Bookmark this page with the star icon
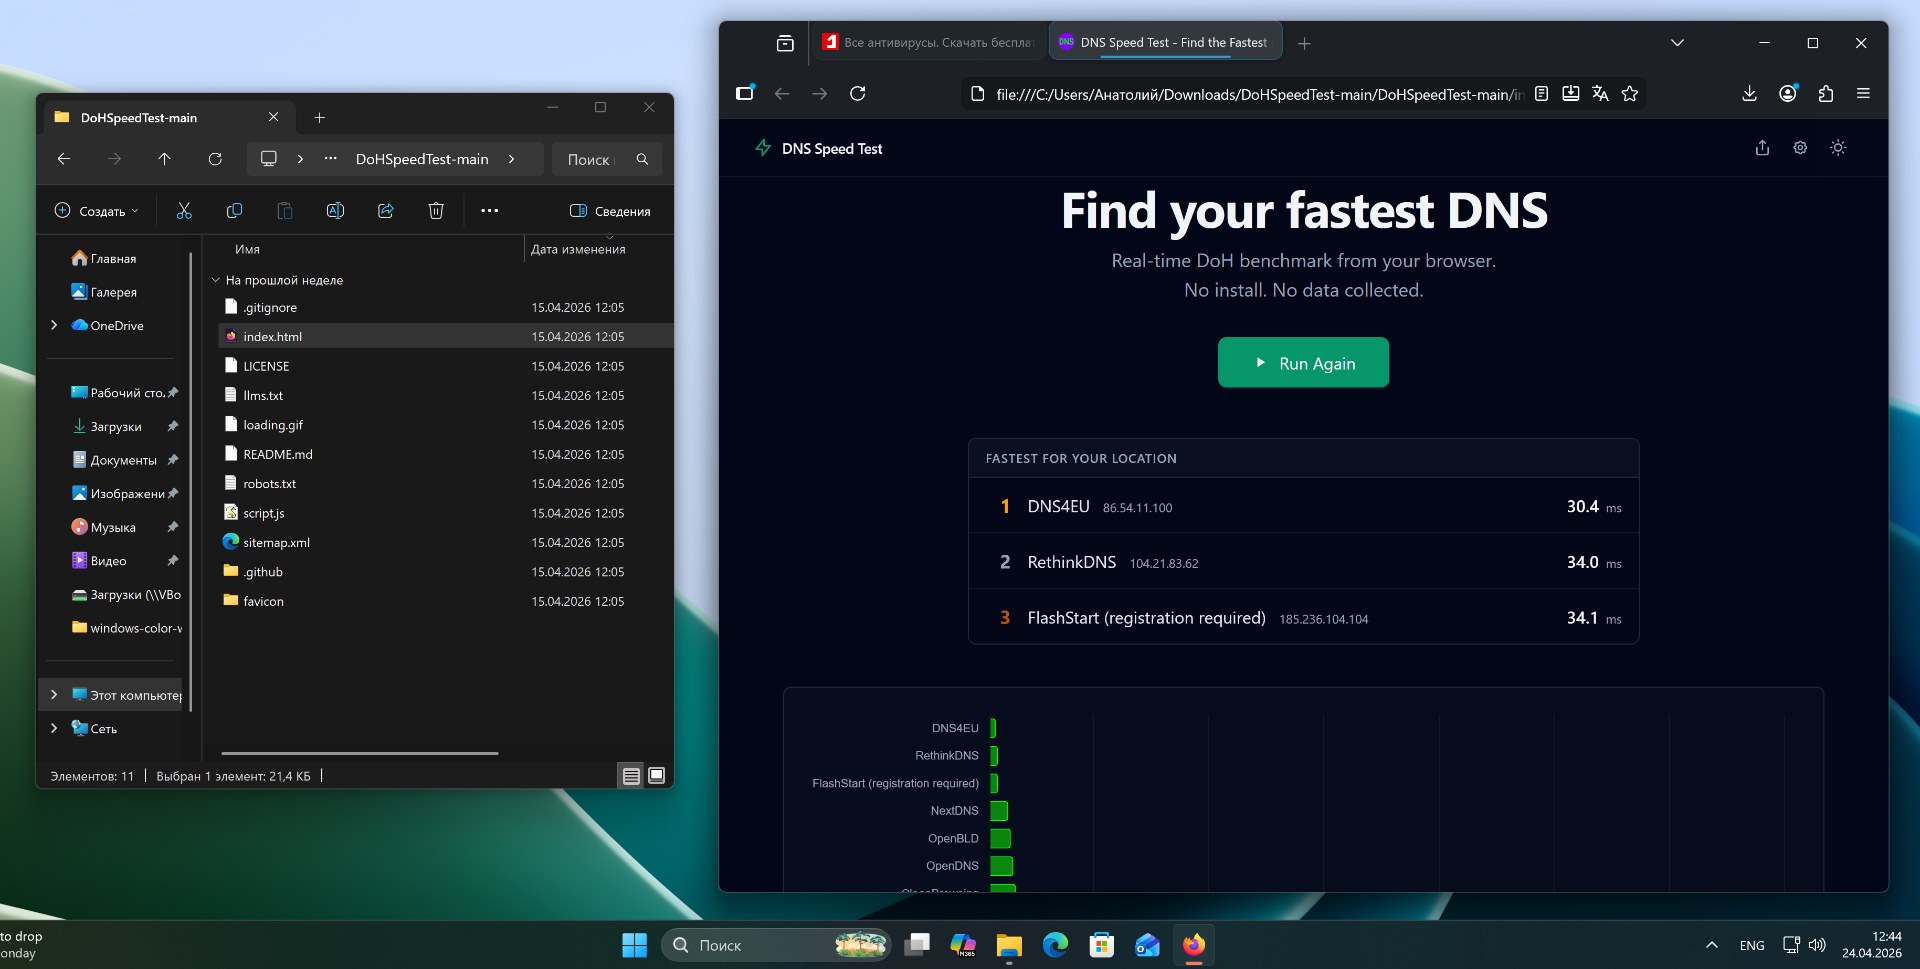This screenshot has height=969, width=1920. pyautogui.click(x=1630, y=94)
